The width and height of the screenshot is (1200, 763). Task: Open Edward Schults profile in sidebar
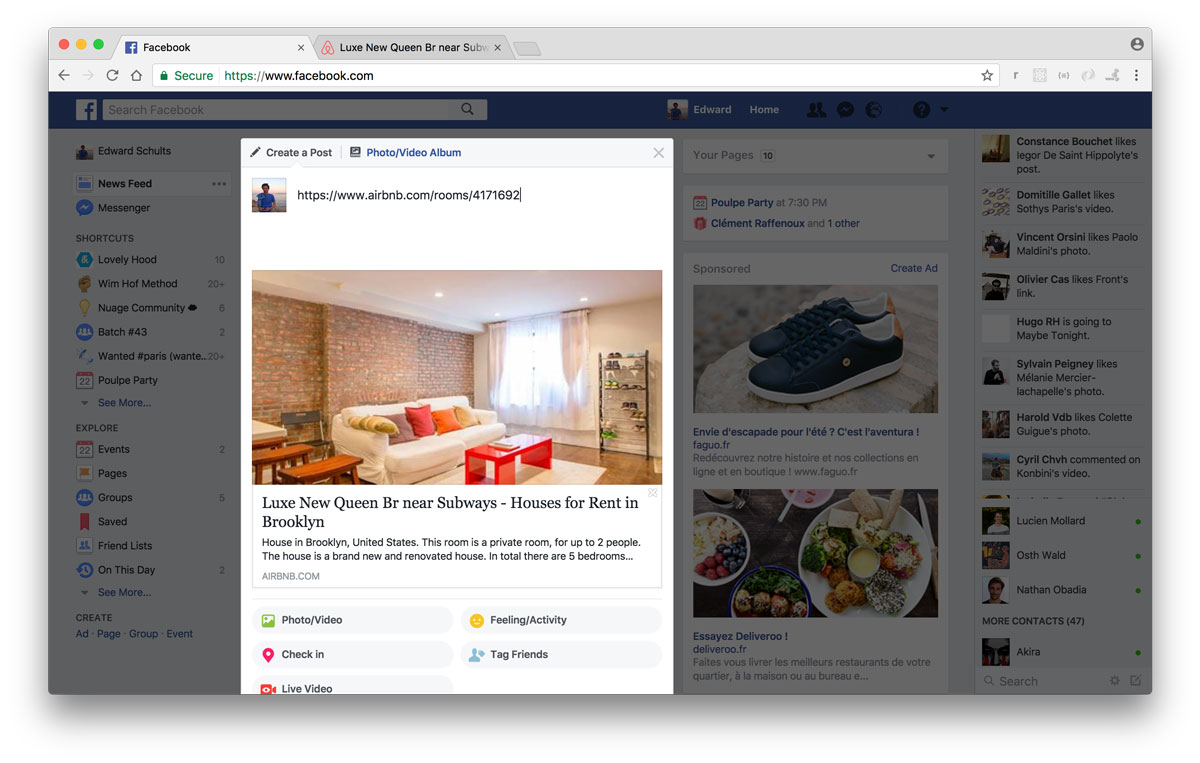click(x=124, y=152)
